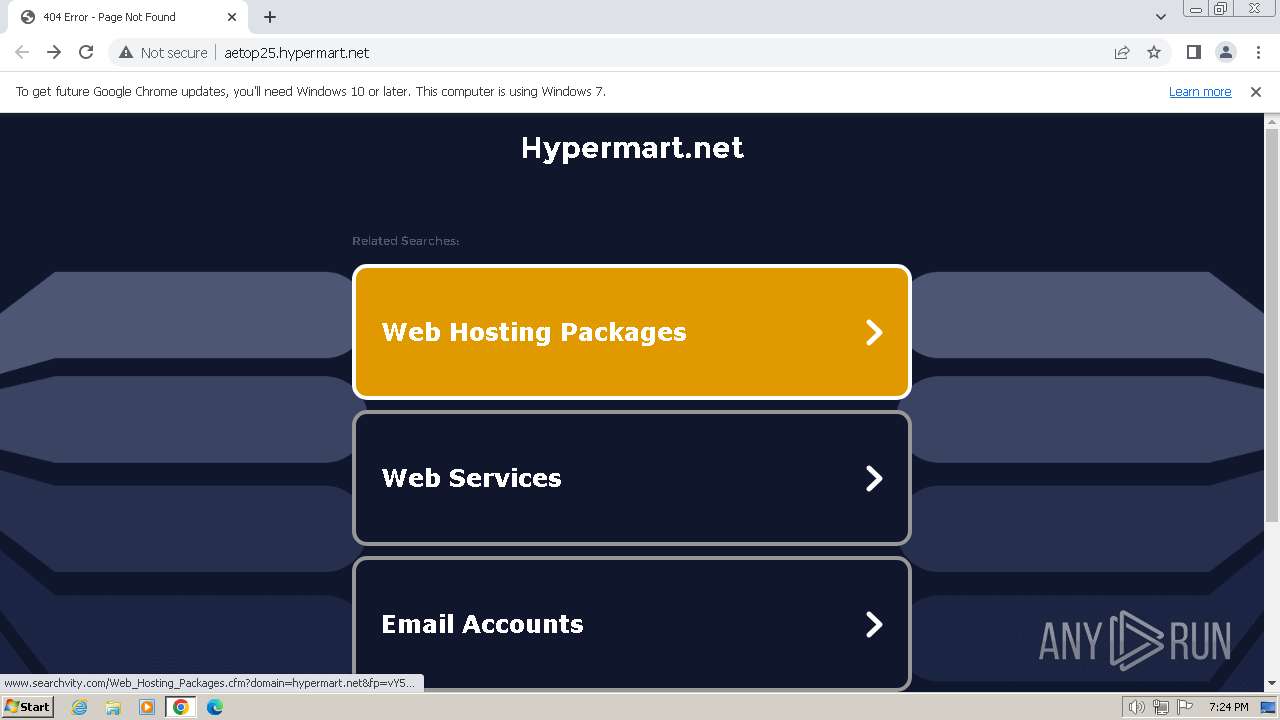Viewport: 1280px width, 720px height.
Task: Launch Internet Explorer from taskbar
Action: pos(80,707)
